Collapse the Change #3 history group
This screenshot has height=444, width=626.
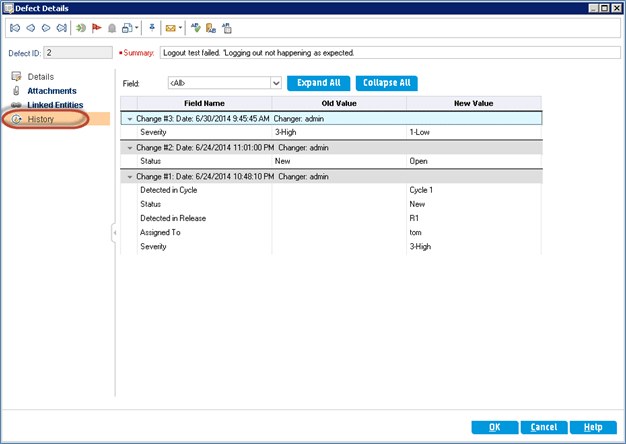pos(129,118)
